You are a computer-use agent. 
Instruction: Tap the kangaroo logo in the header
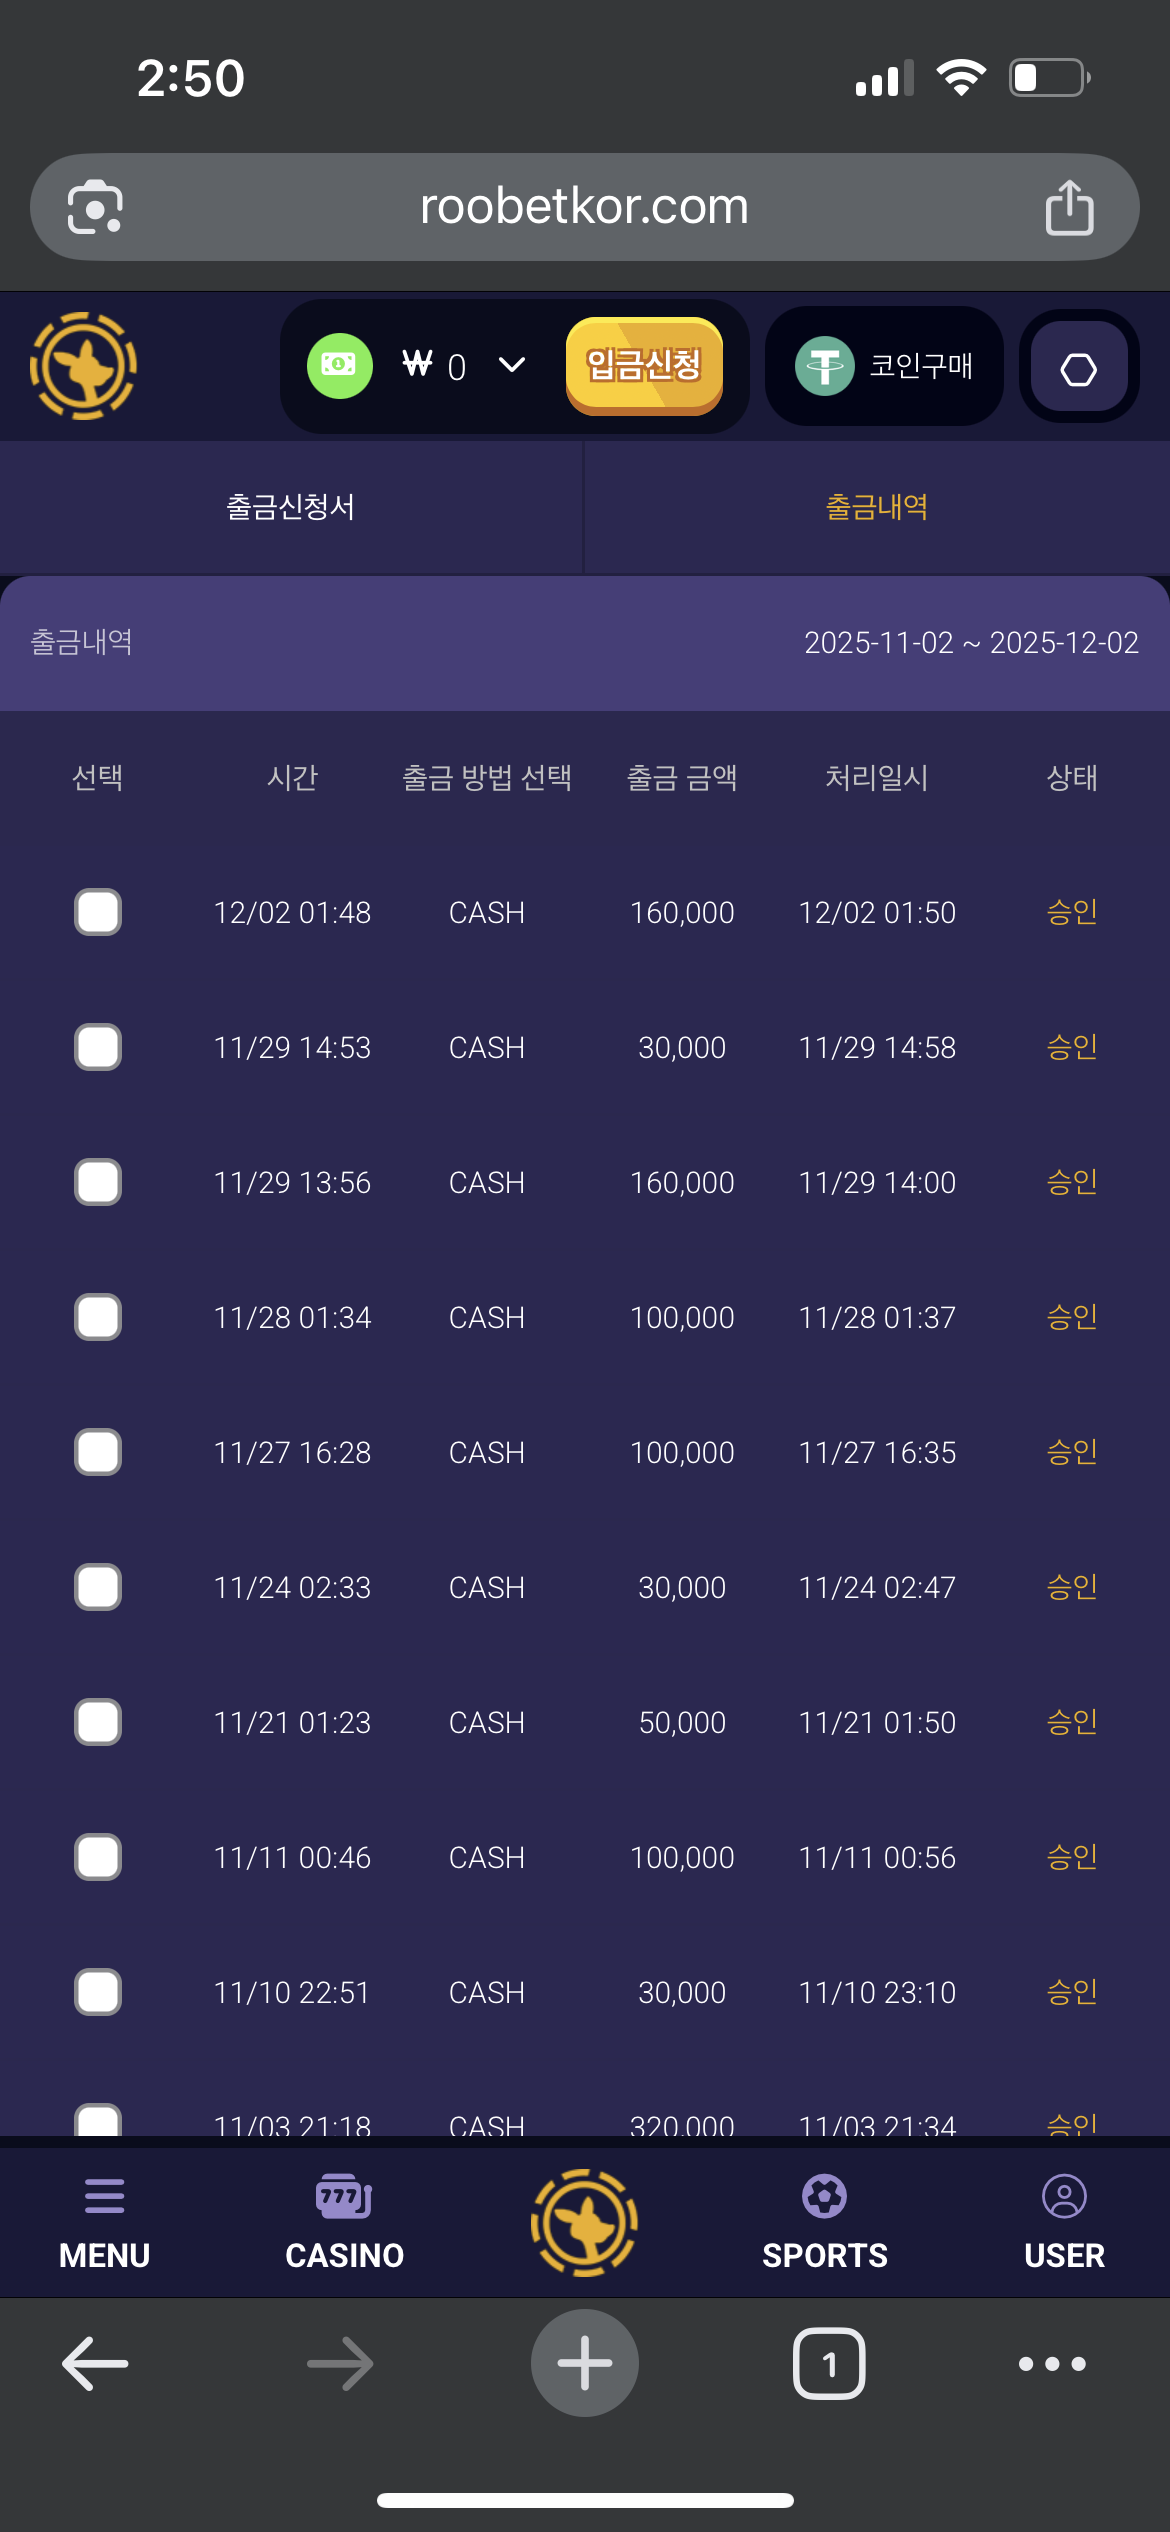point(84,366)
